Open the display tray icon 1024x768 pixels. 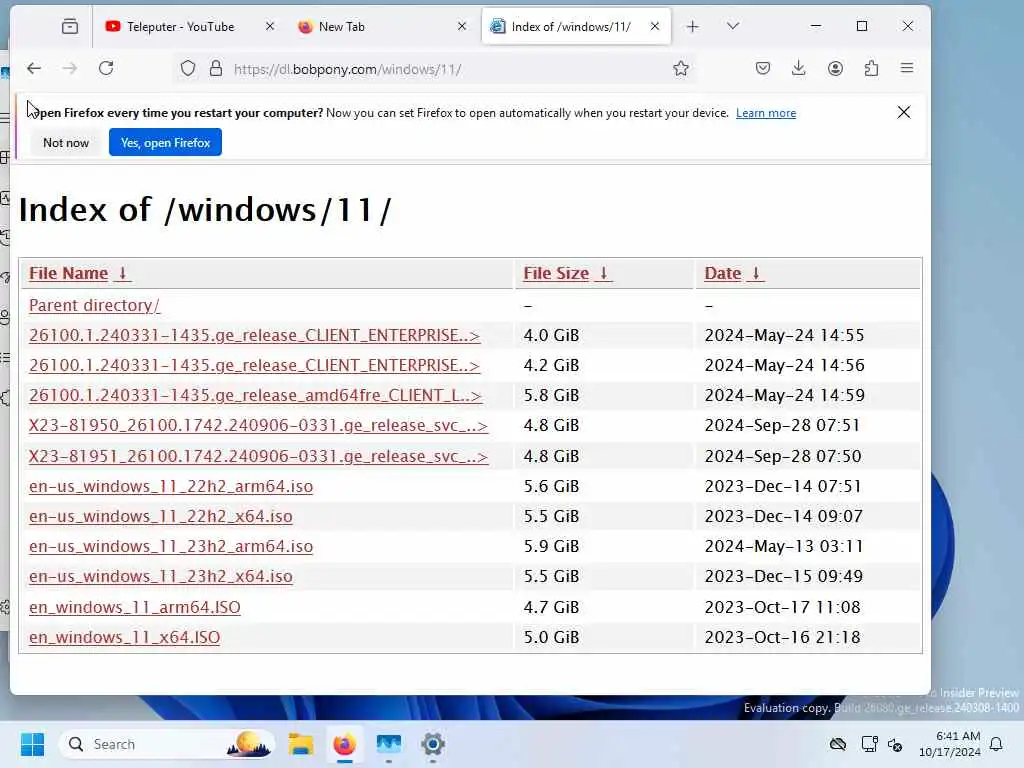[869, 744]
